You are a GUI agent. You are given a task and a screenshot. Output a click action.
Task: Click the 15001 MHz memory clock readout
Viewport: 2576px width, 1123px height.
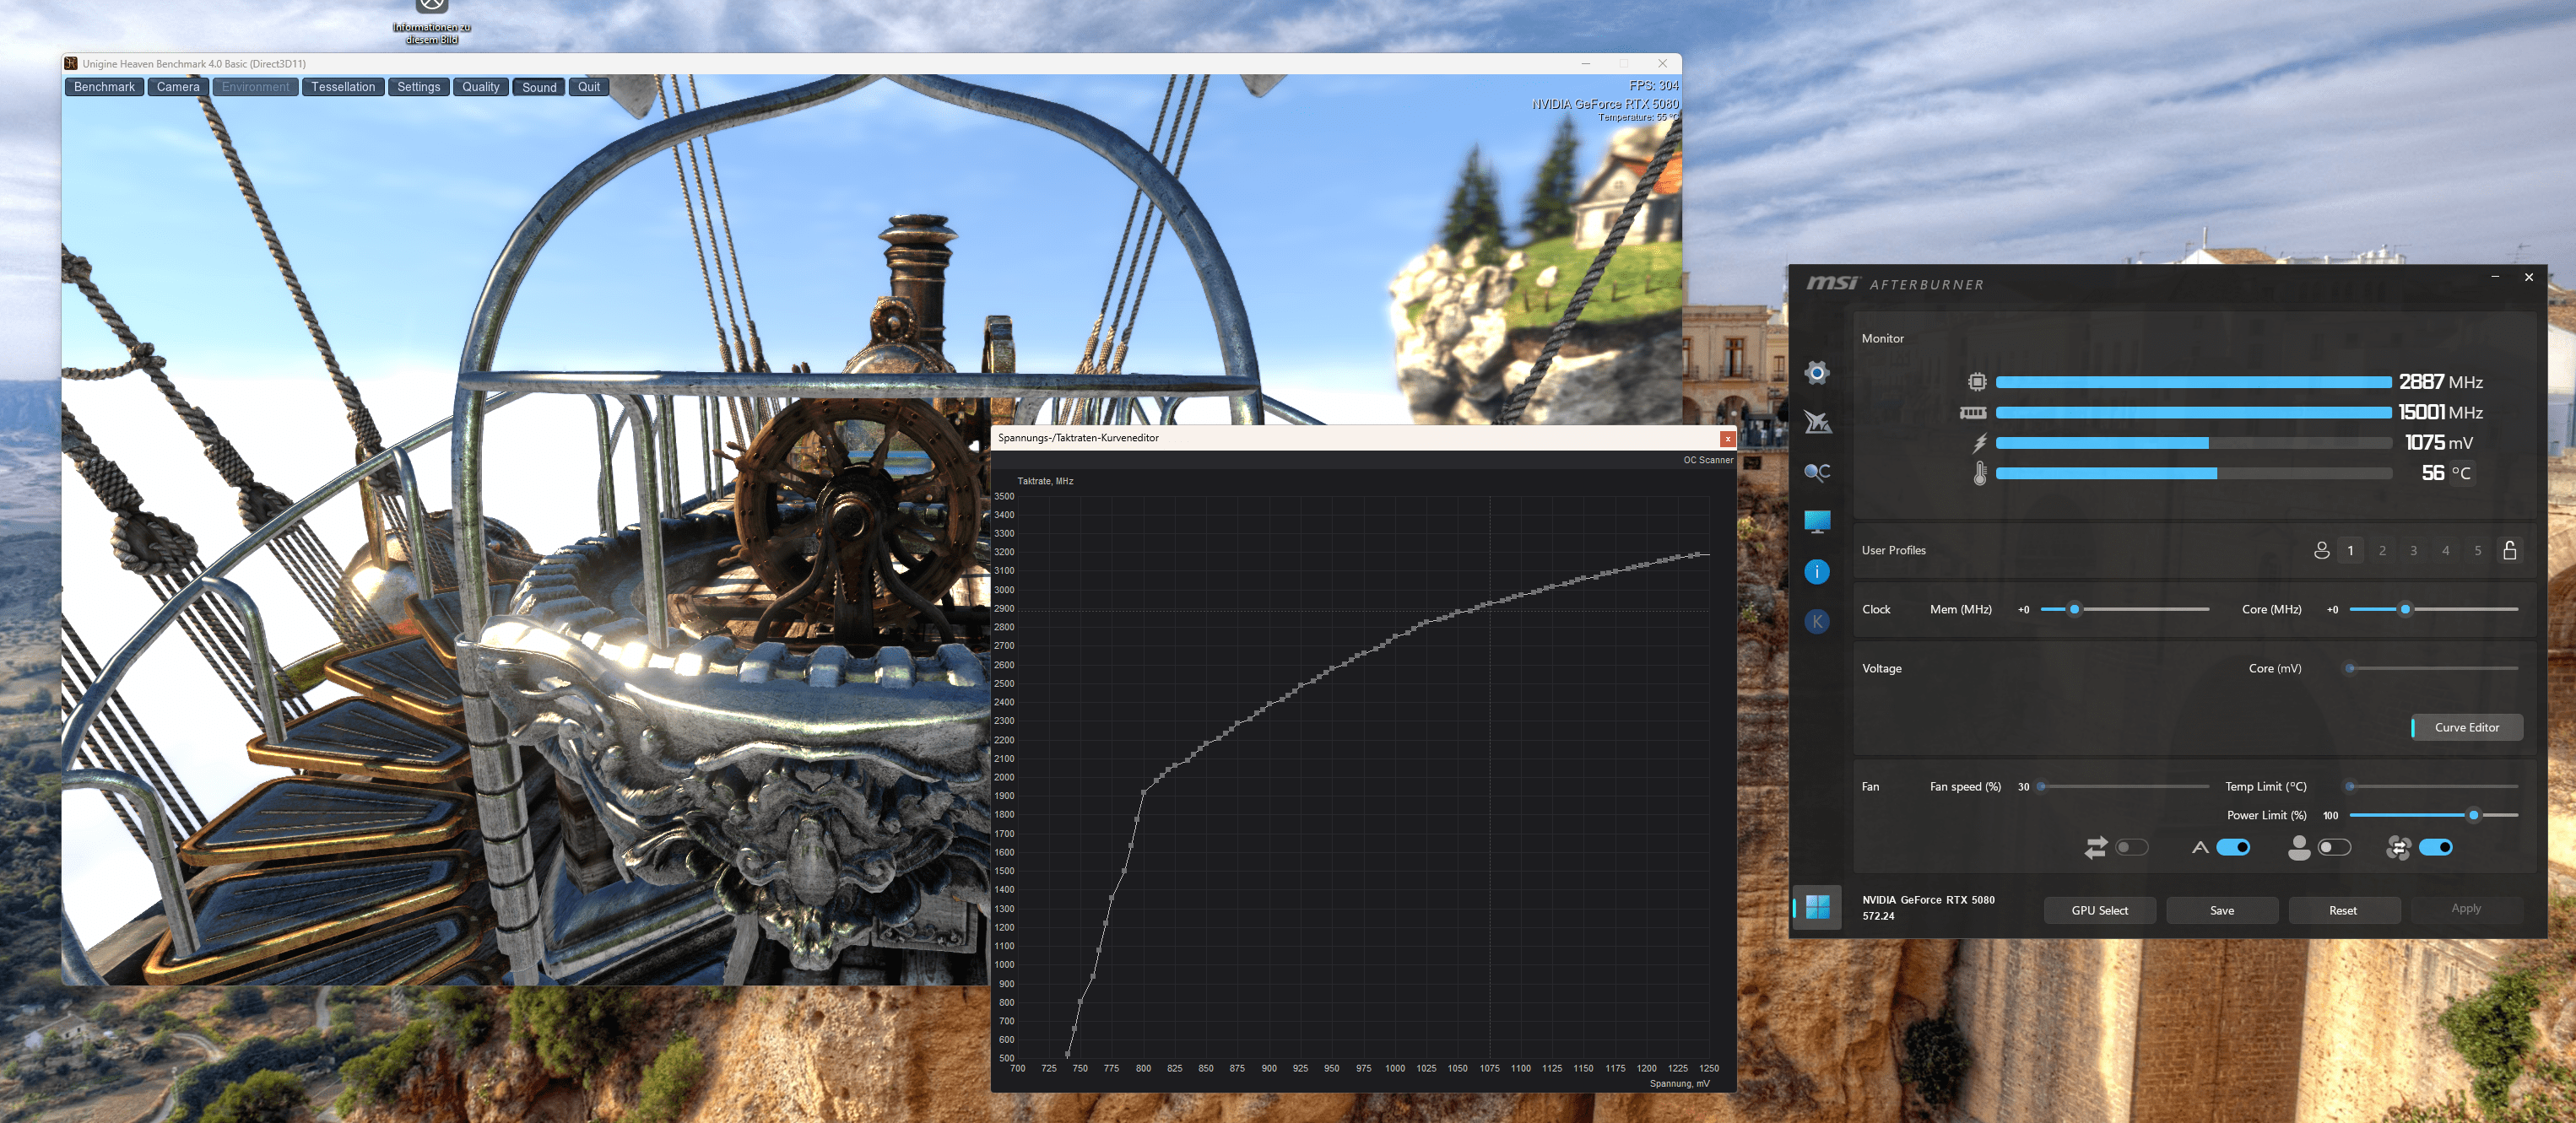pos(2440,412)
